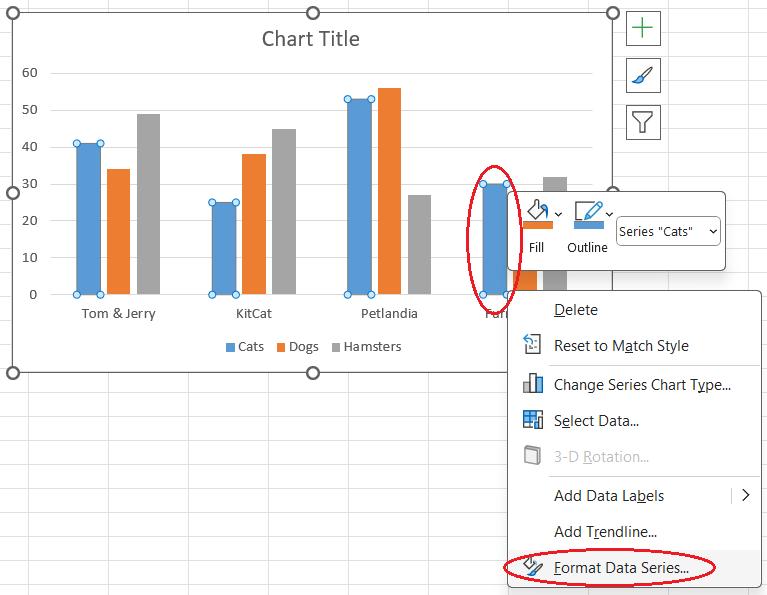
Task: Expand the Add Data Labels submenu arrow
Action: (745, 495)
